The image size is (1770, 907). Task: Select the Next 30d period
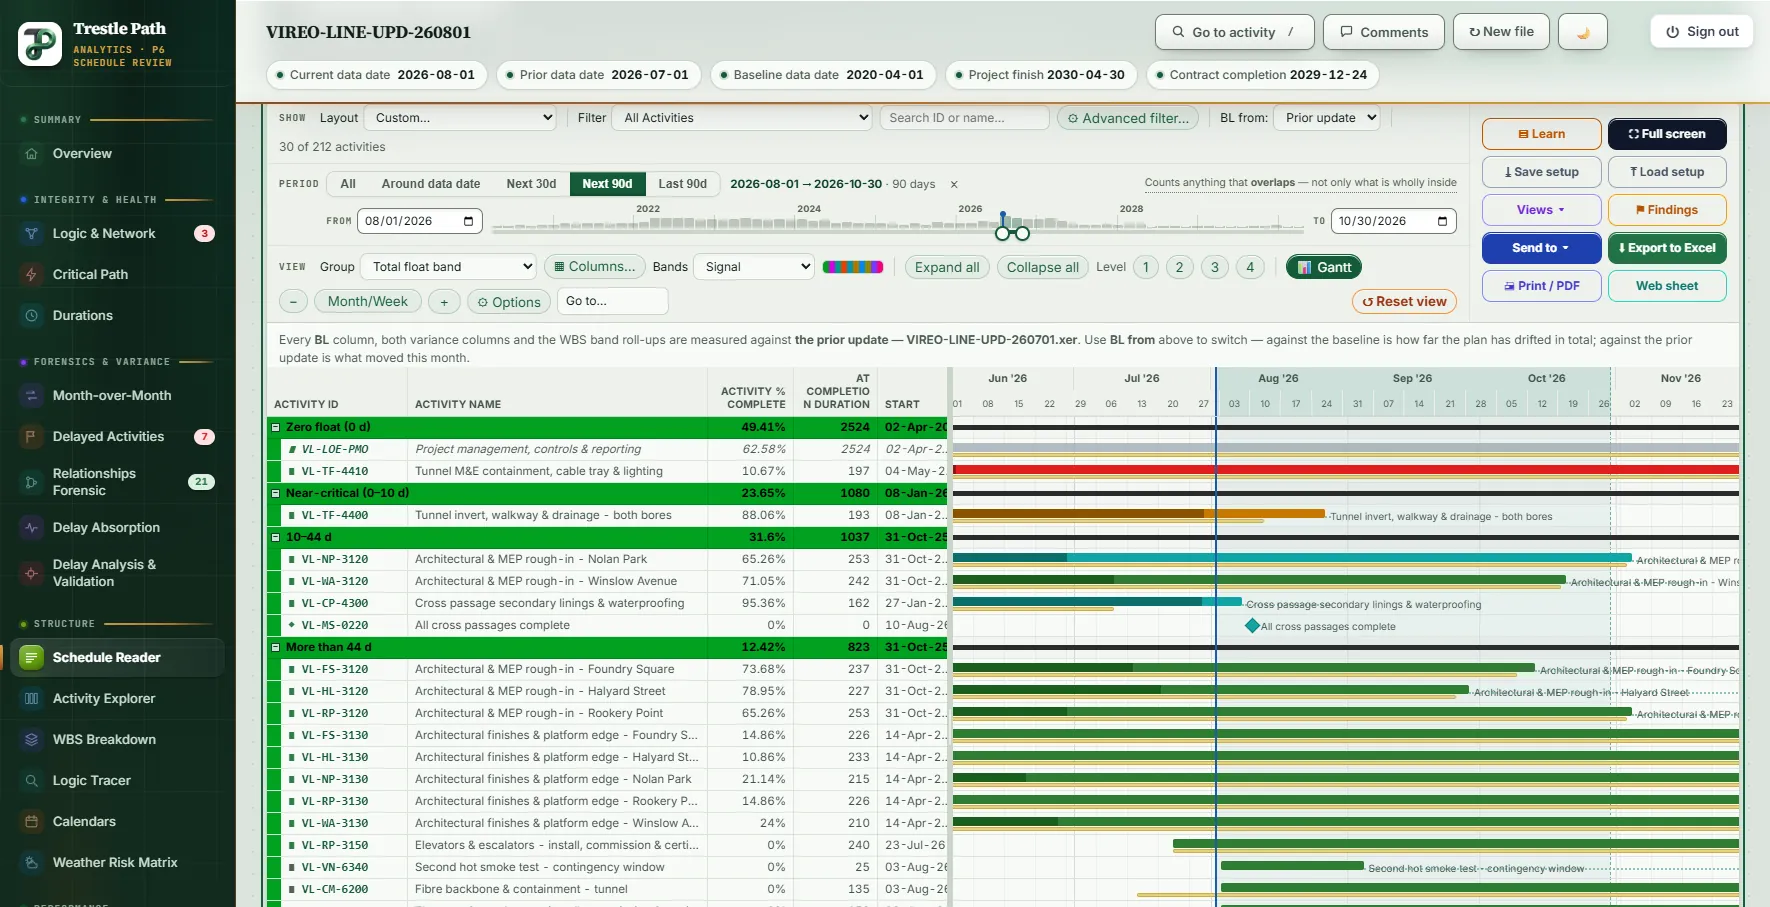[x=531, y=184]
